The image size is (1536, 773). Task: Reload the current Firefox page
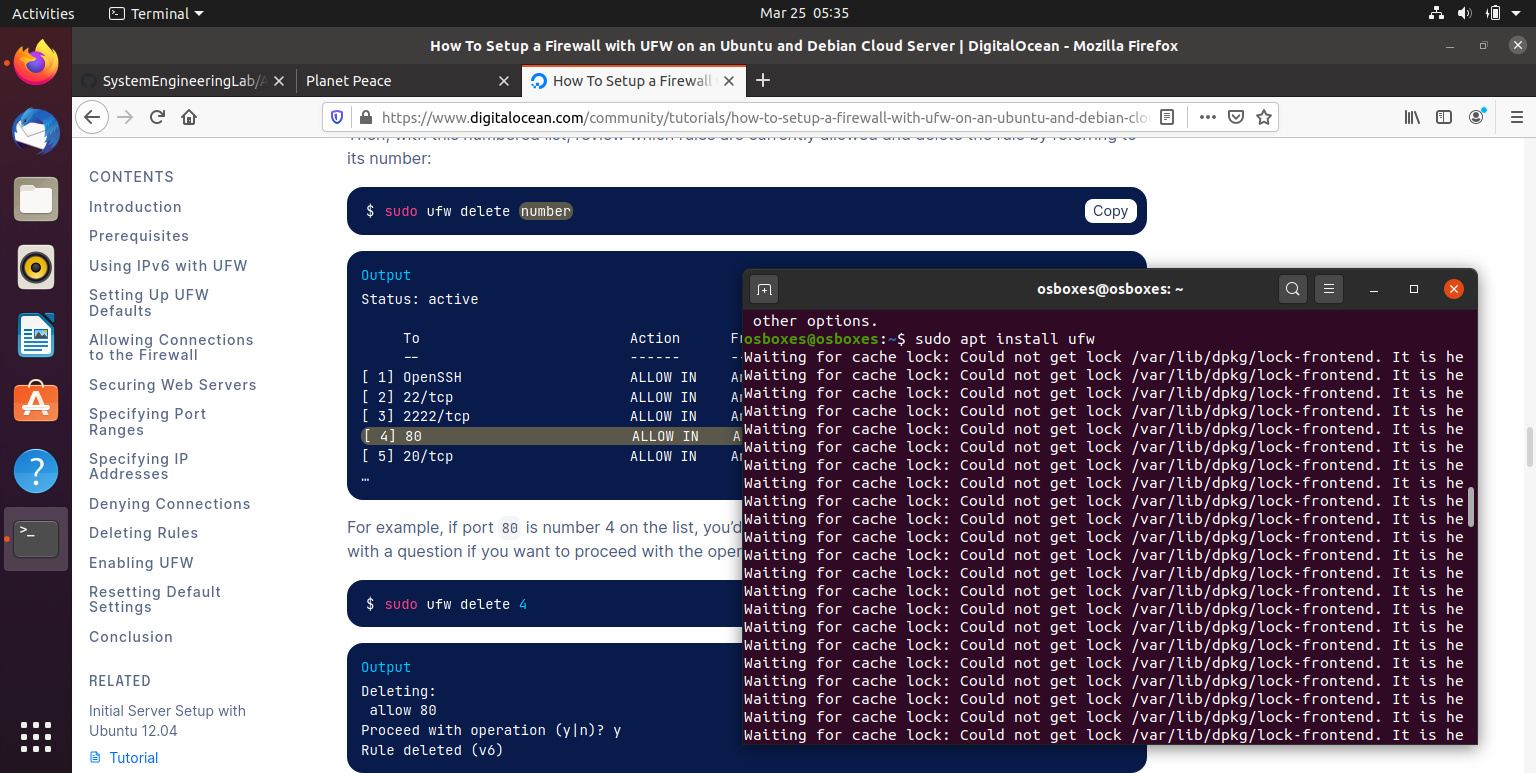pos(157,117)
